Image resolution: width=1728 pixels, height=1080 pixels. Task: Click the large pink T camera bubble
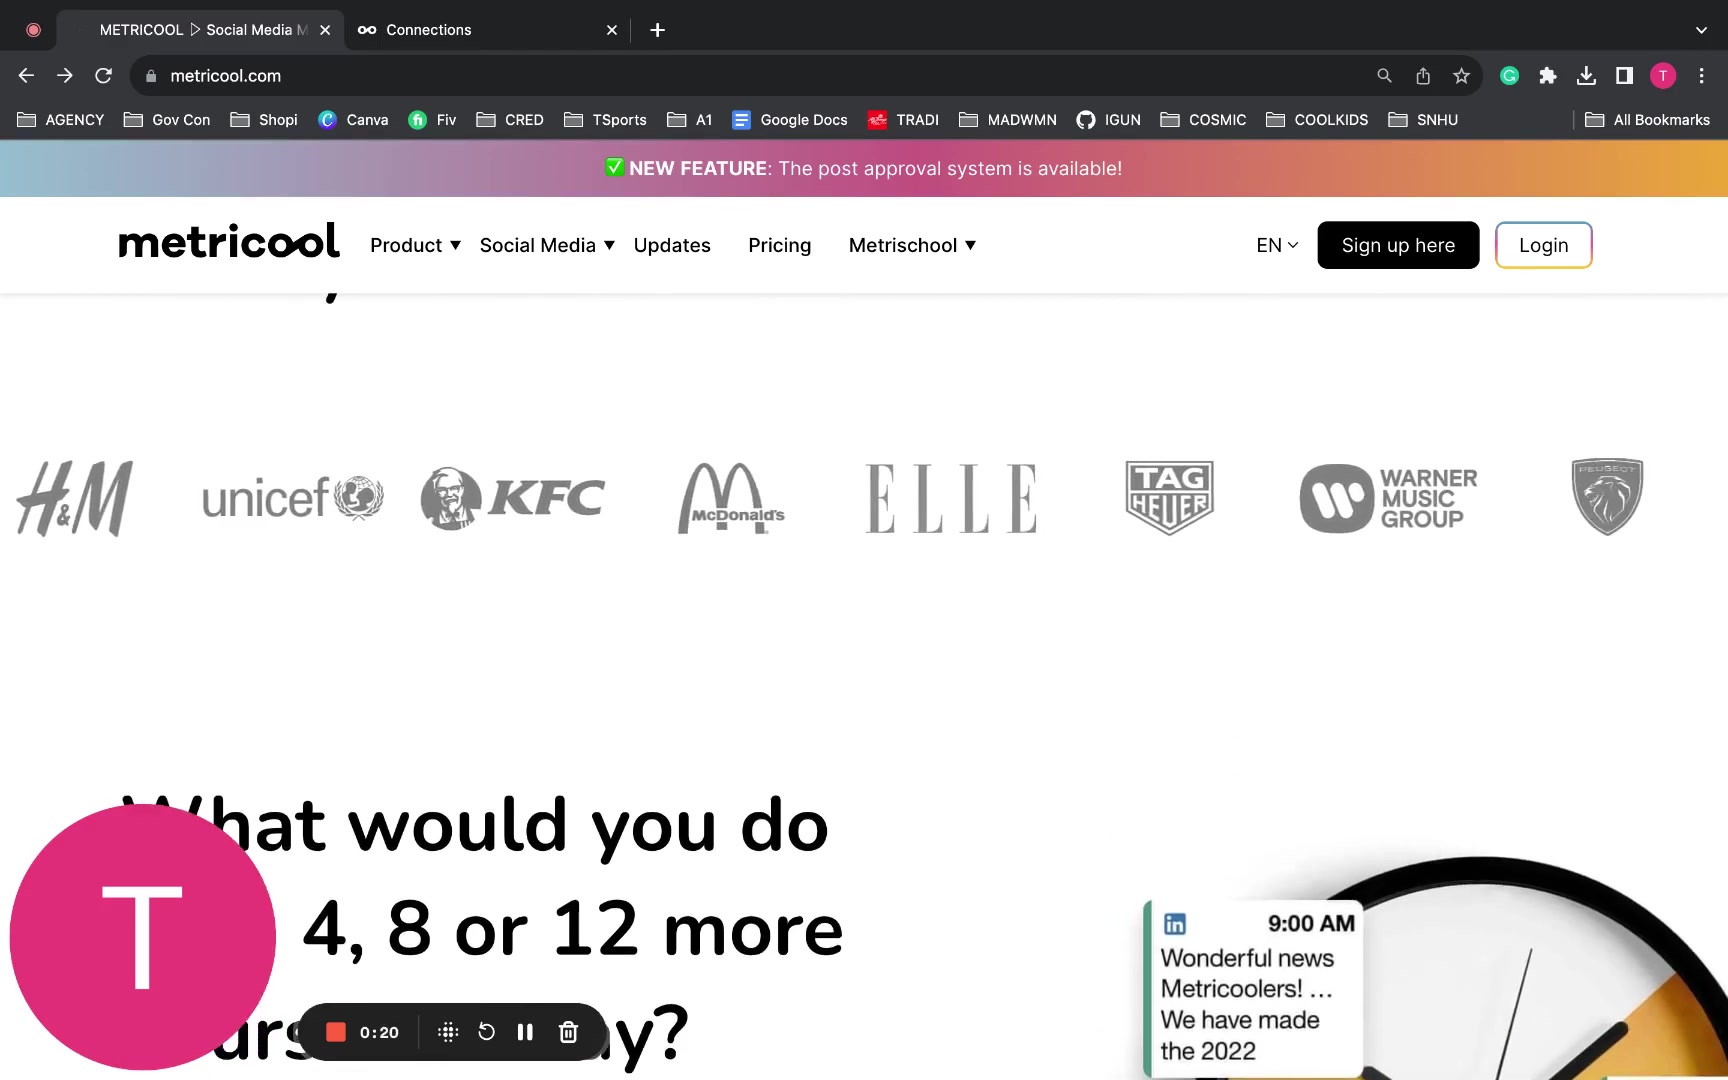(143, 937)
